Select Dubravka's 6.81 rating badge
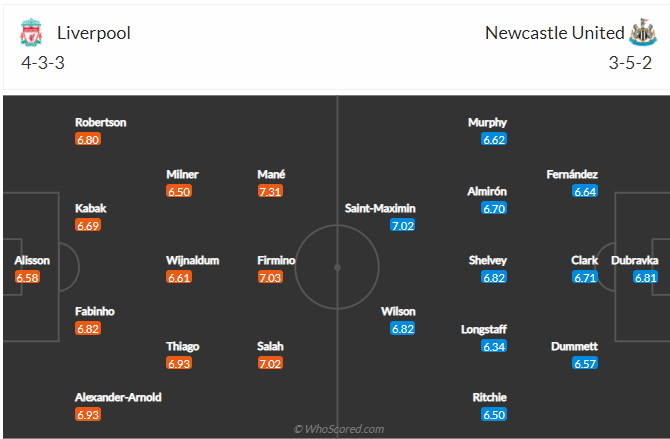This screenshot has width=670, height=439. coord(647,277)
